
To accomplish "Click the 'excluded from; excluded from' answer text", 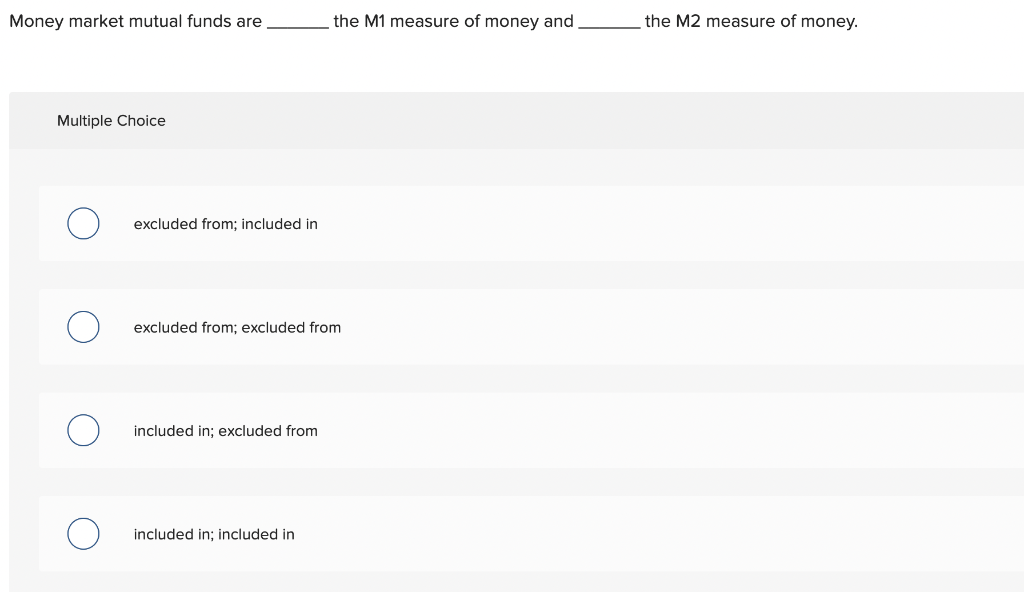I will [237, 327].
